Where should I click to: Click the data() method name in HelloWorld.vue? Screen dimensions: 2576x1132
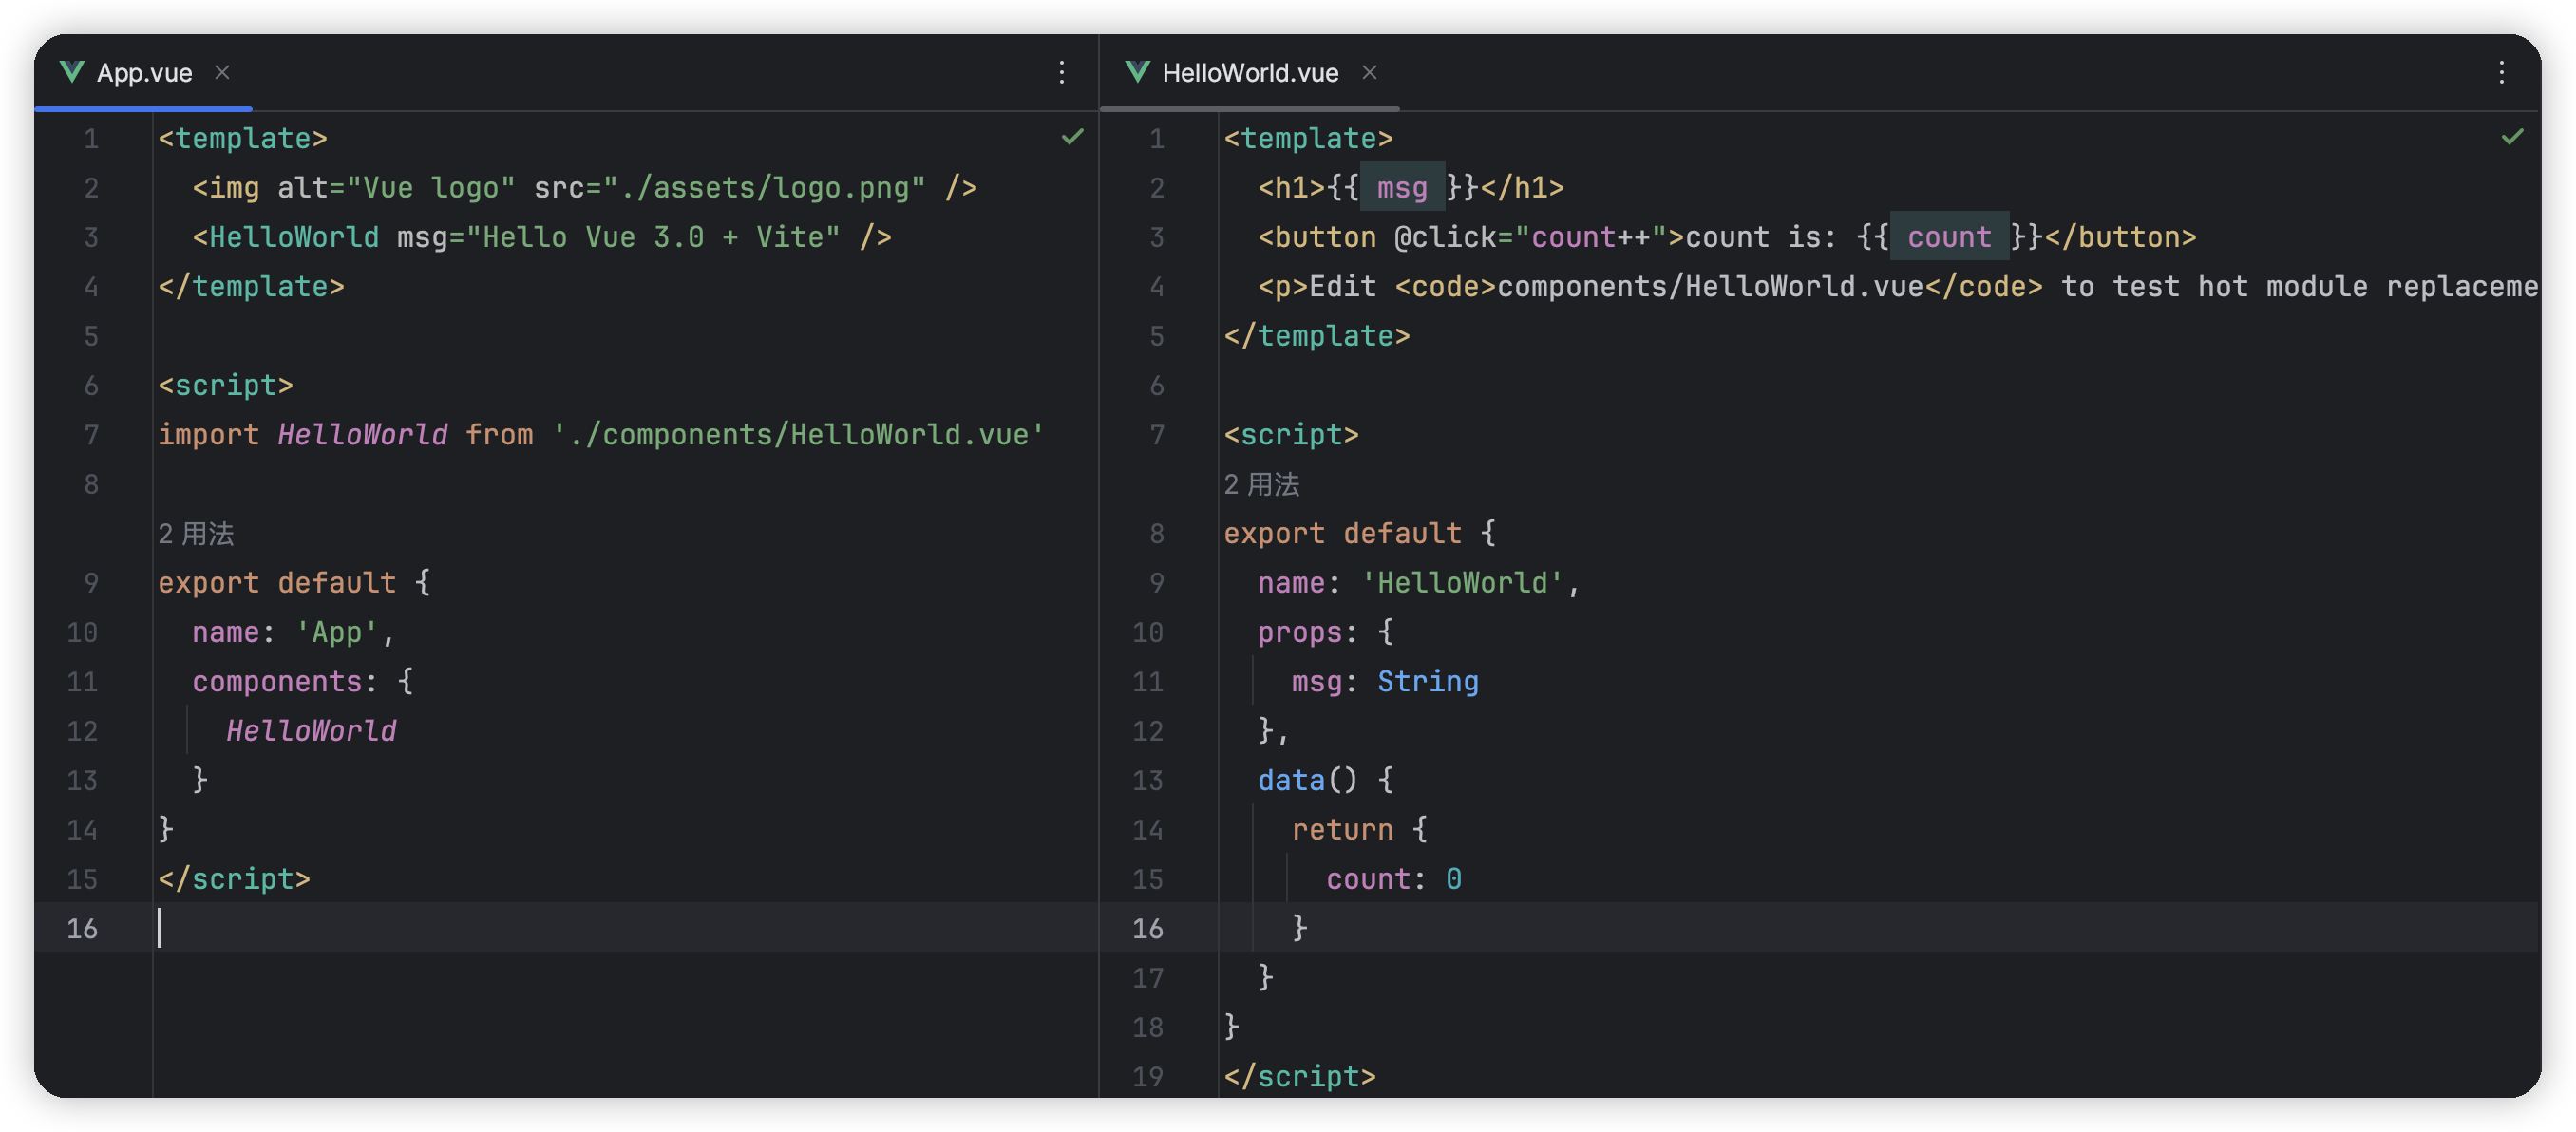pyautogui.click(x=1290, y=780)
